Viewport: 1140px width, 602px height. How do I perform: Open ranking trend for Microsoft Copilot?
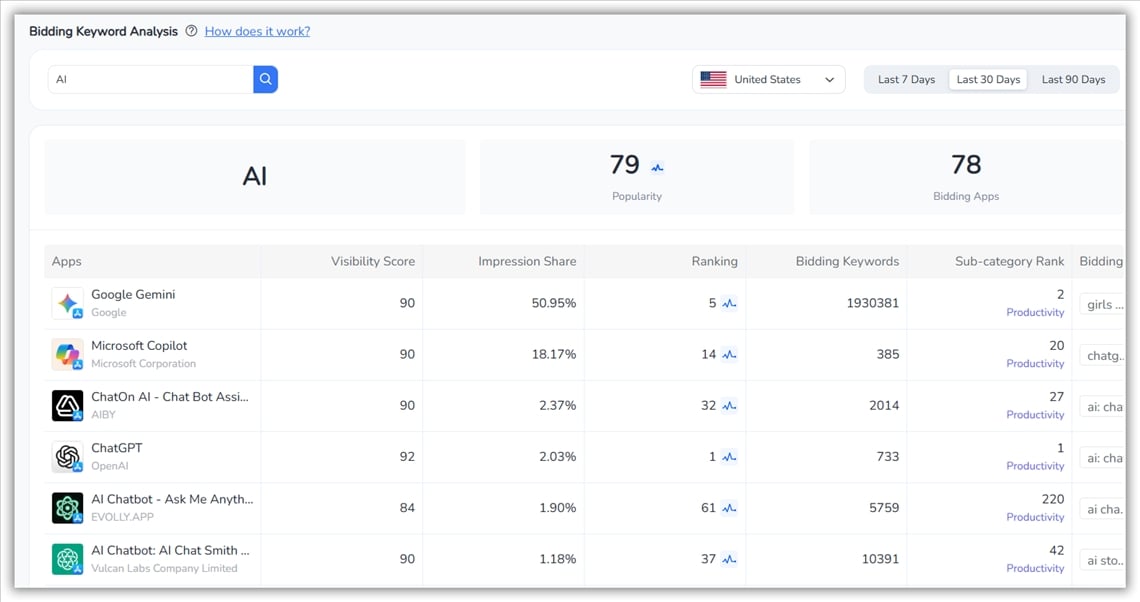point(729,354)
